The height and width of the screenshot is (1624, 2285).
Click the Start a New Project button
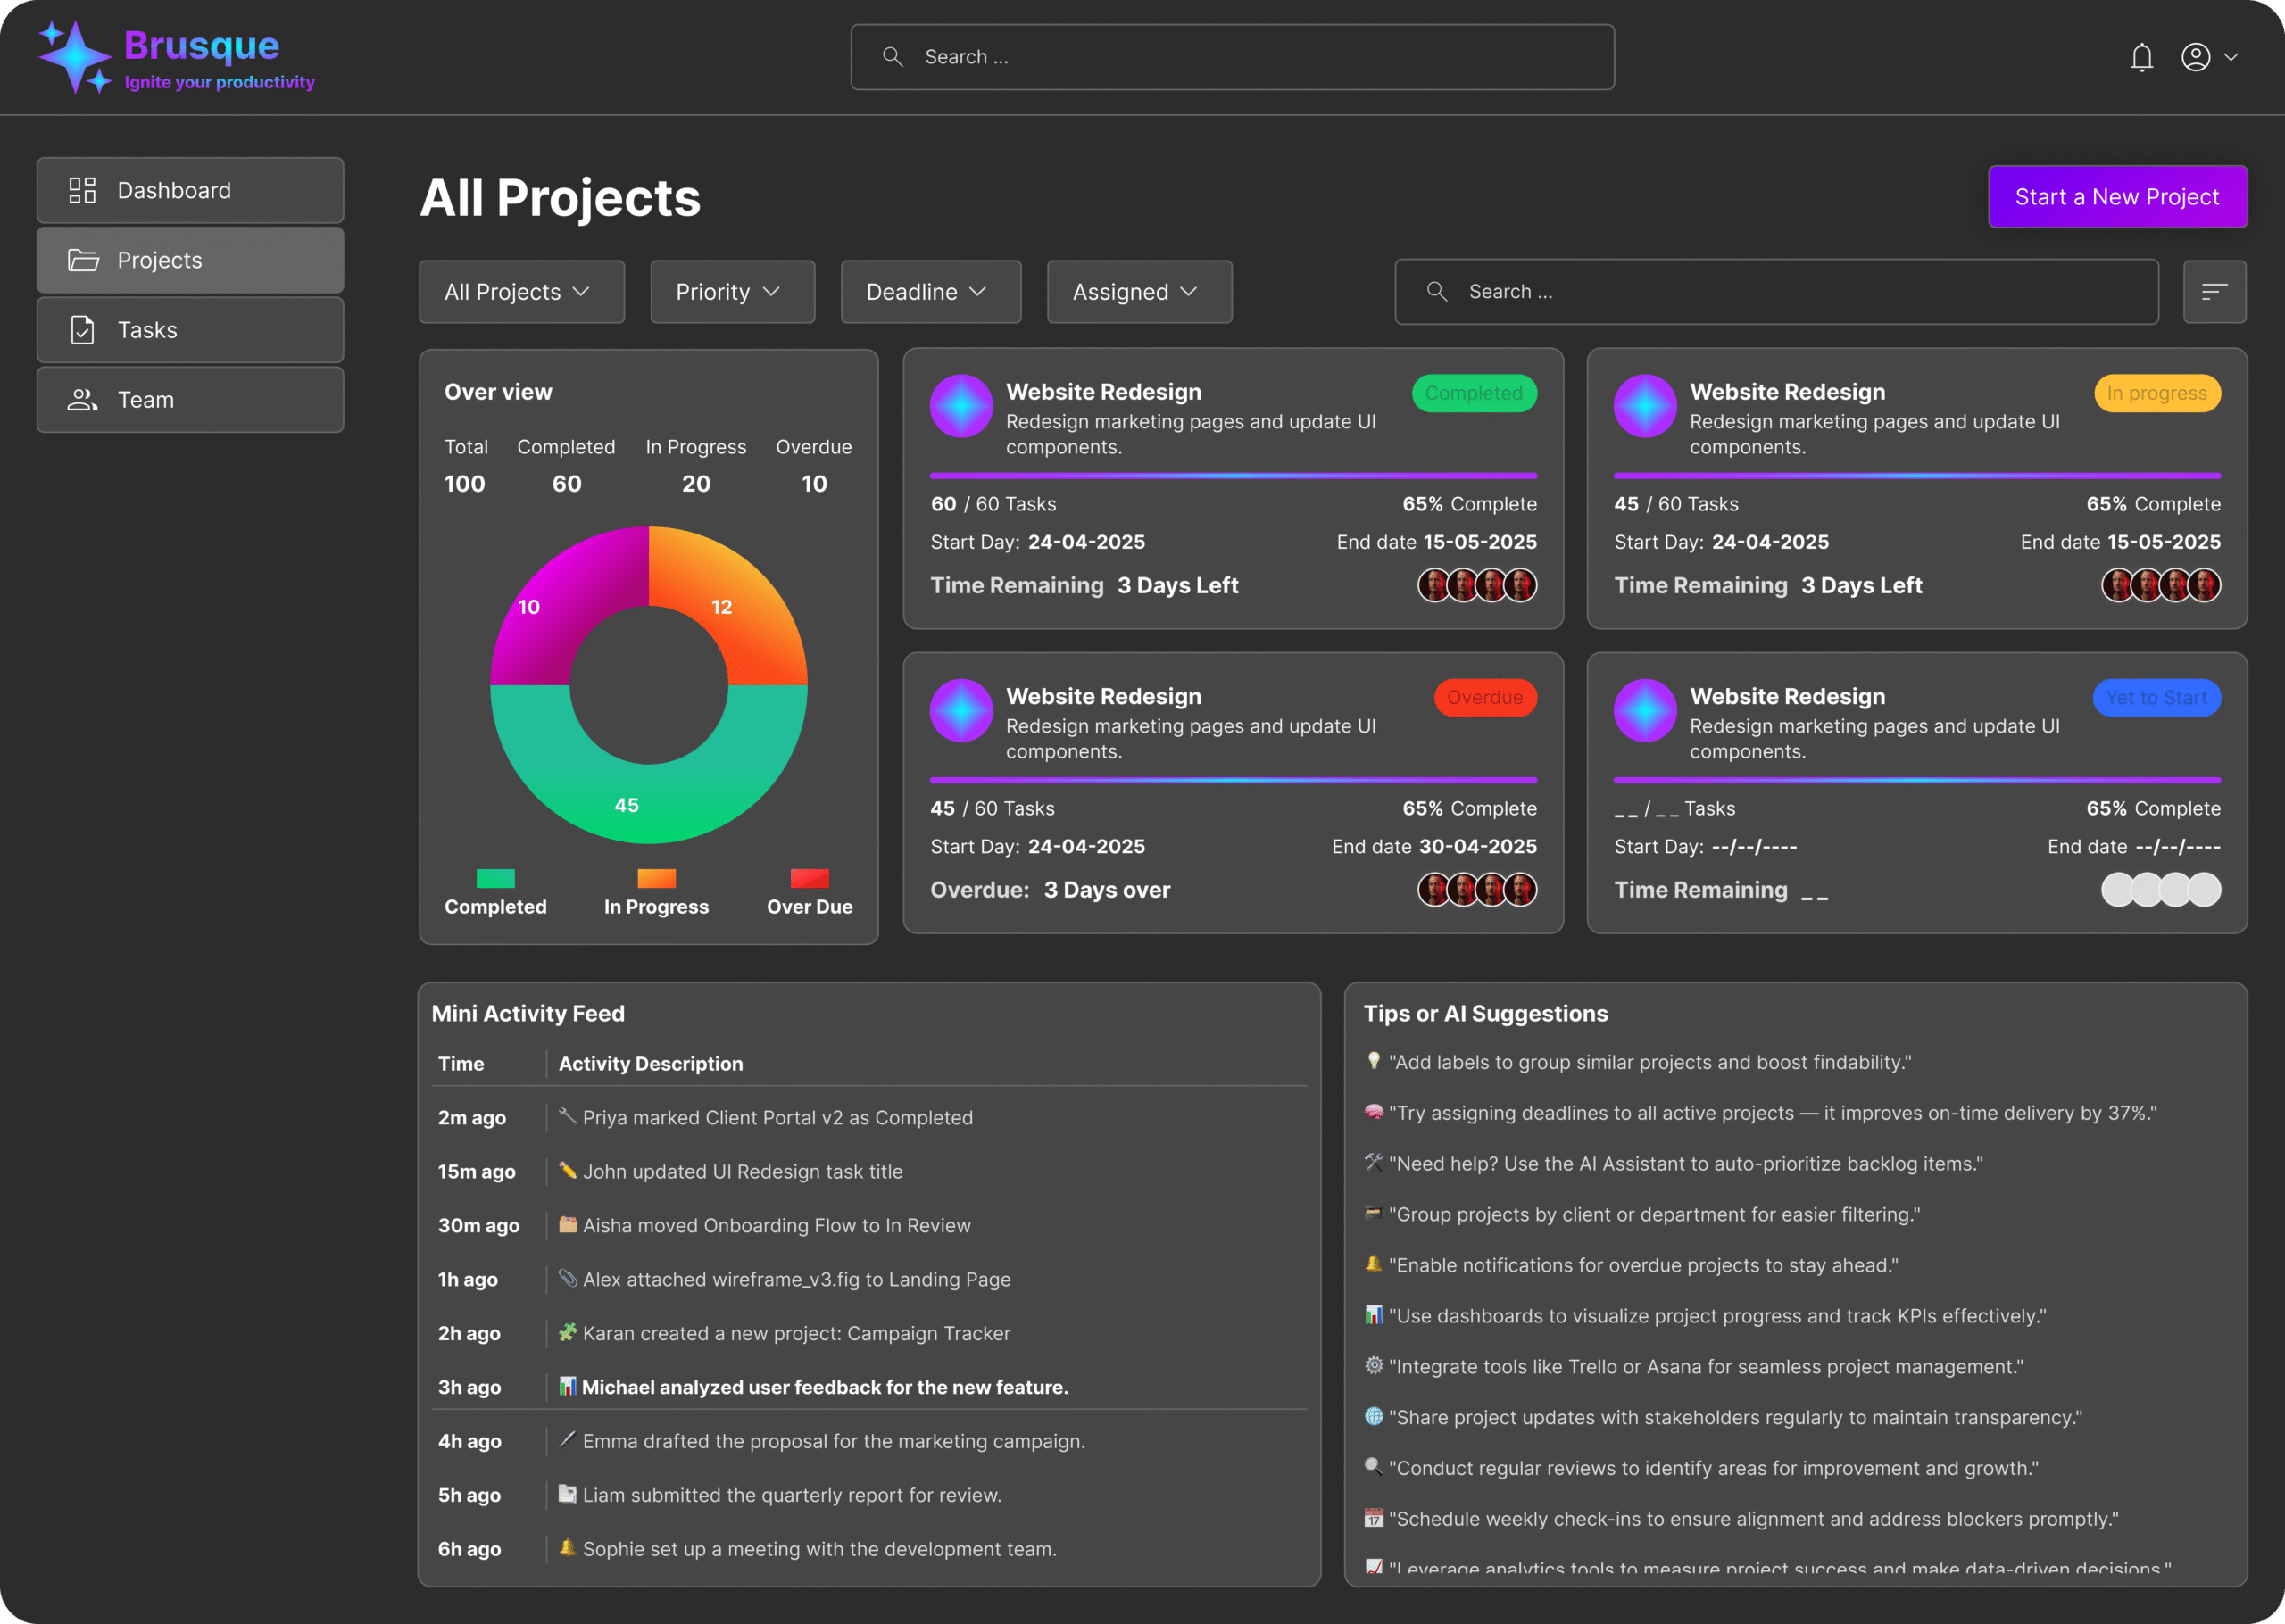2117,197
